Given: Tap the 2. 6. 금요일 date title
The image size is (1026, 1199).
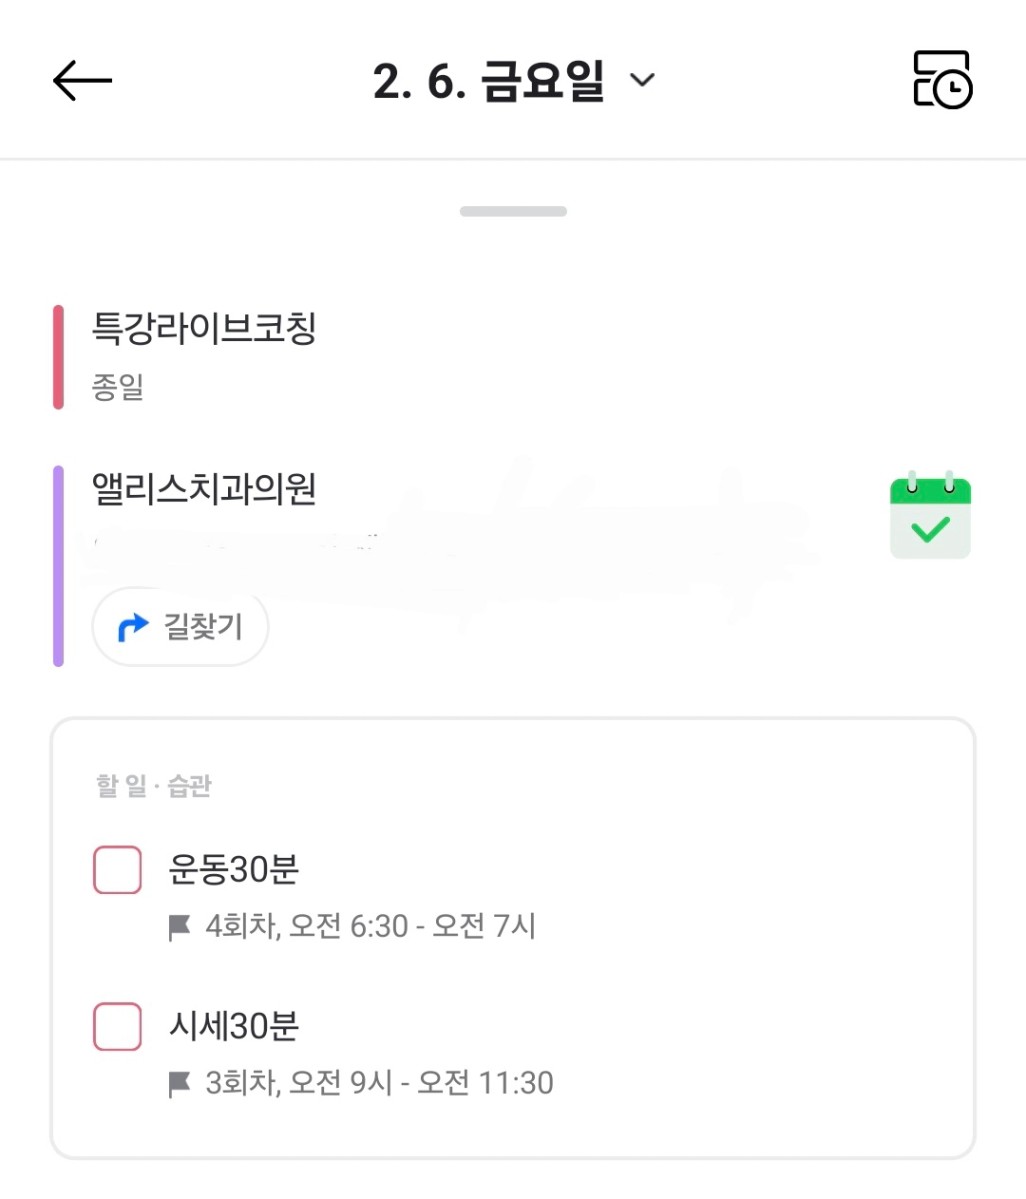Looking at the screenshot, I should click(488, 80).
